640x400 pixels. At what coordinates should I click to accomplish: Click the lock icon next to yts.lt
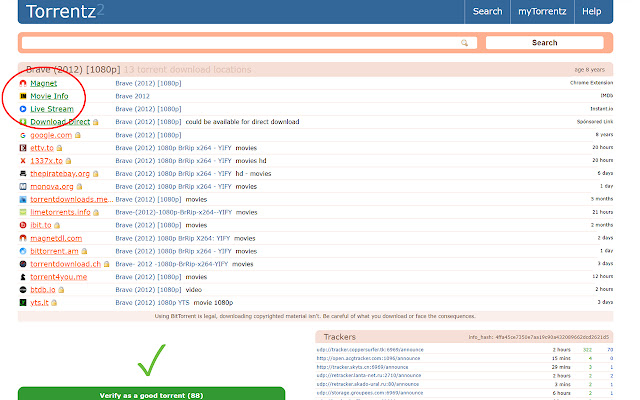pyautogui.click(x=54, y=303)
